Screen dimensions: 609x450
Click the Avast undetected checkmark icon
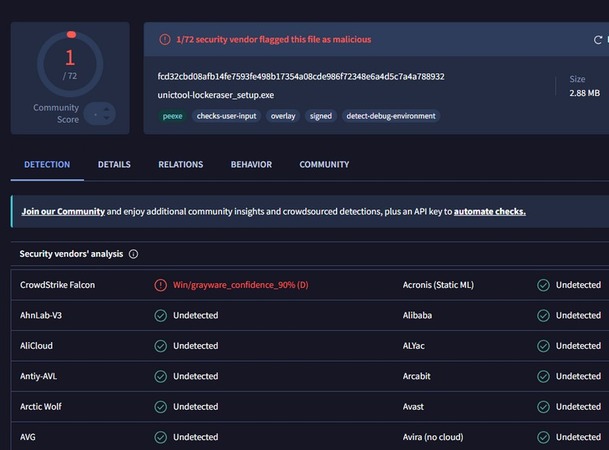coord(543,407)
